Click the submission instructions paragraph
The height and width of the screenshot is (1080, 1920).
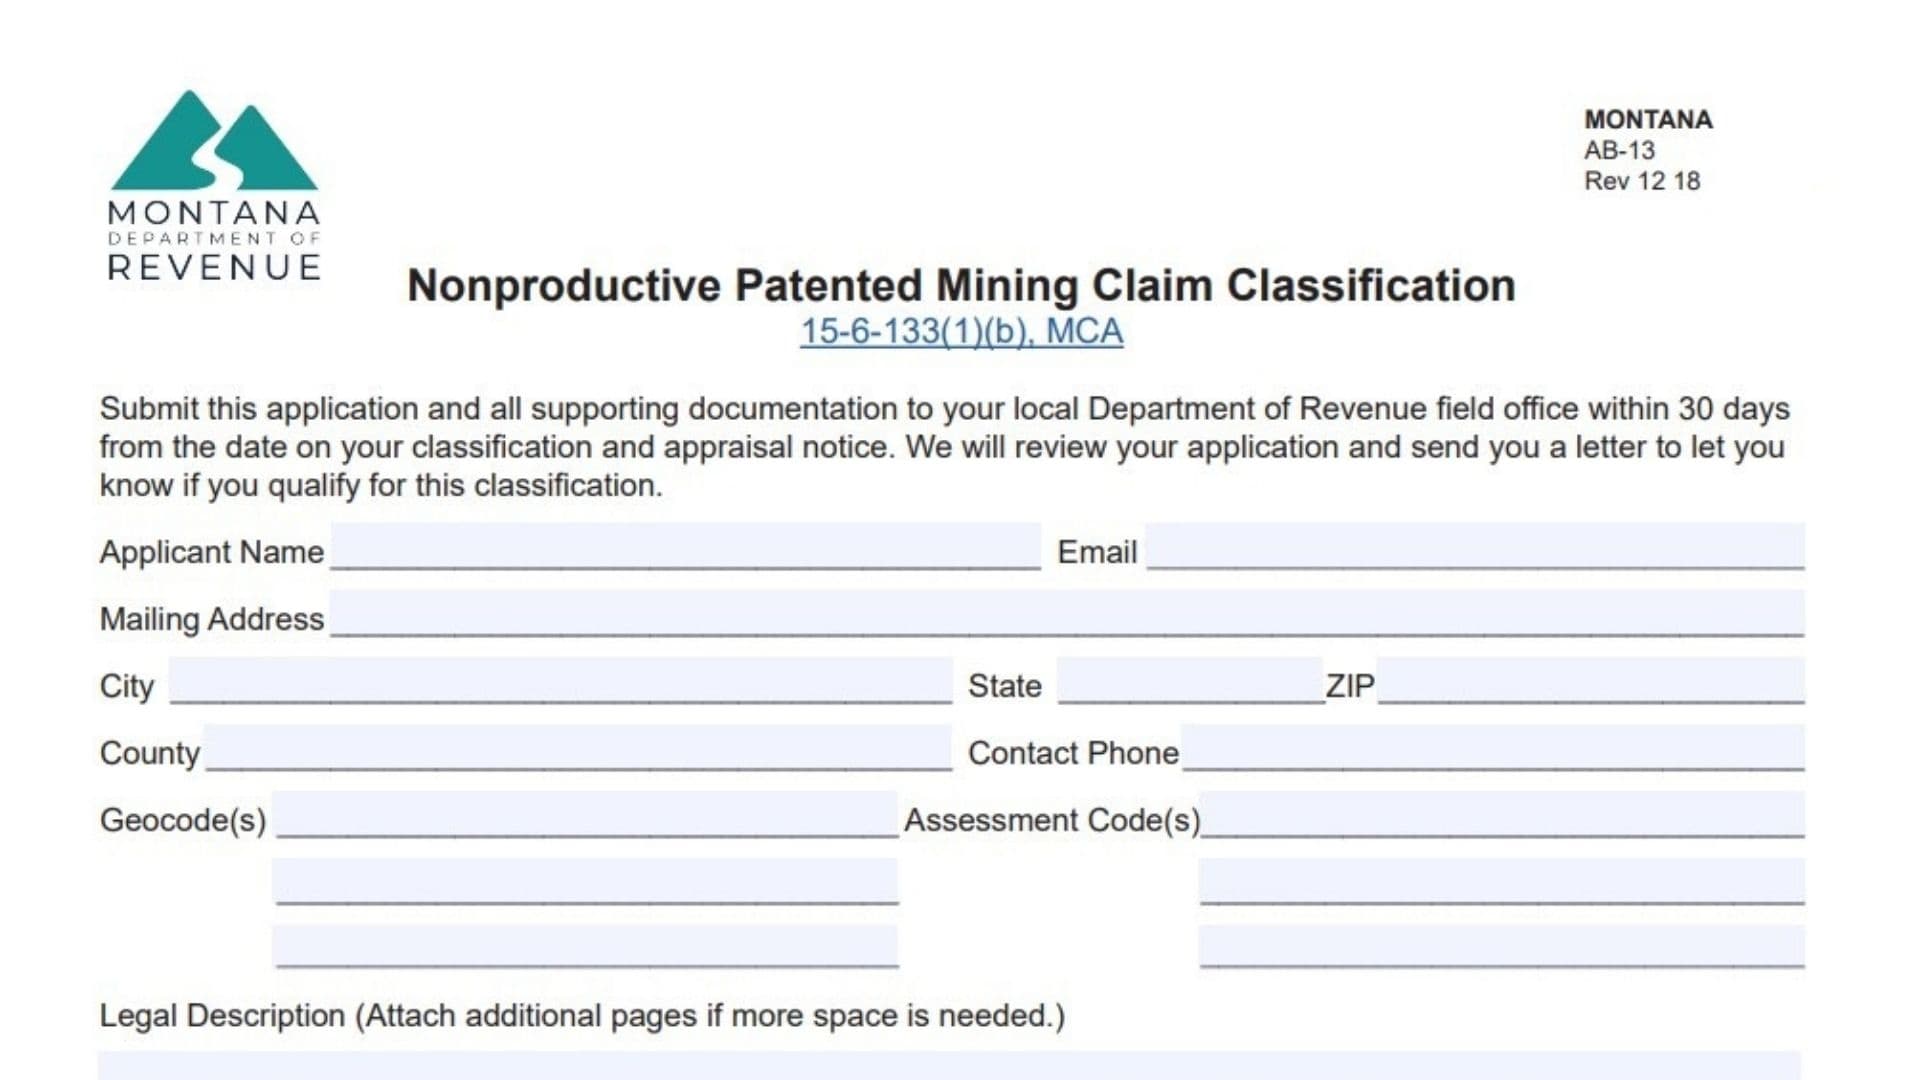click(944, 447)
